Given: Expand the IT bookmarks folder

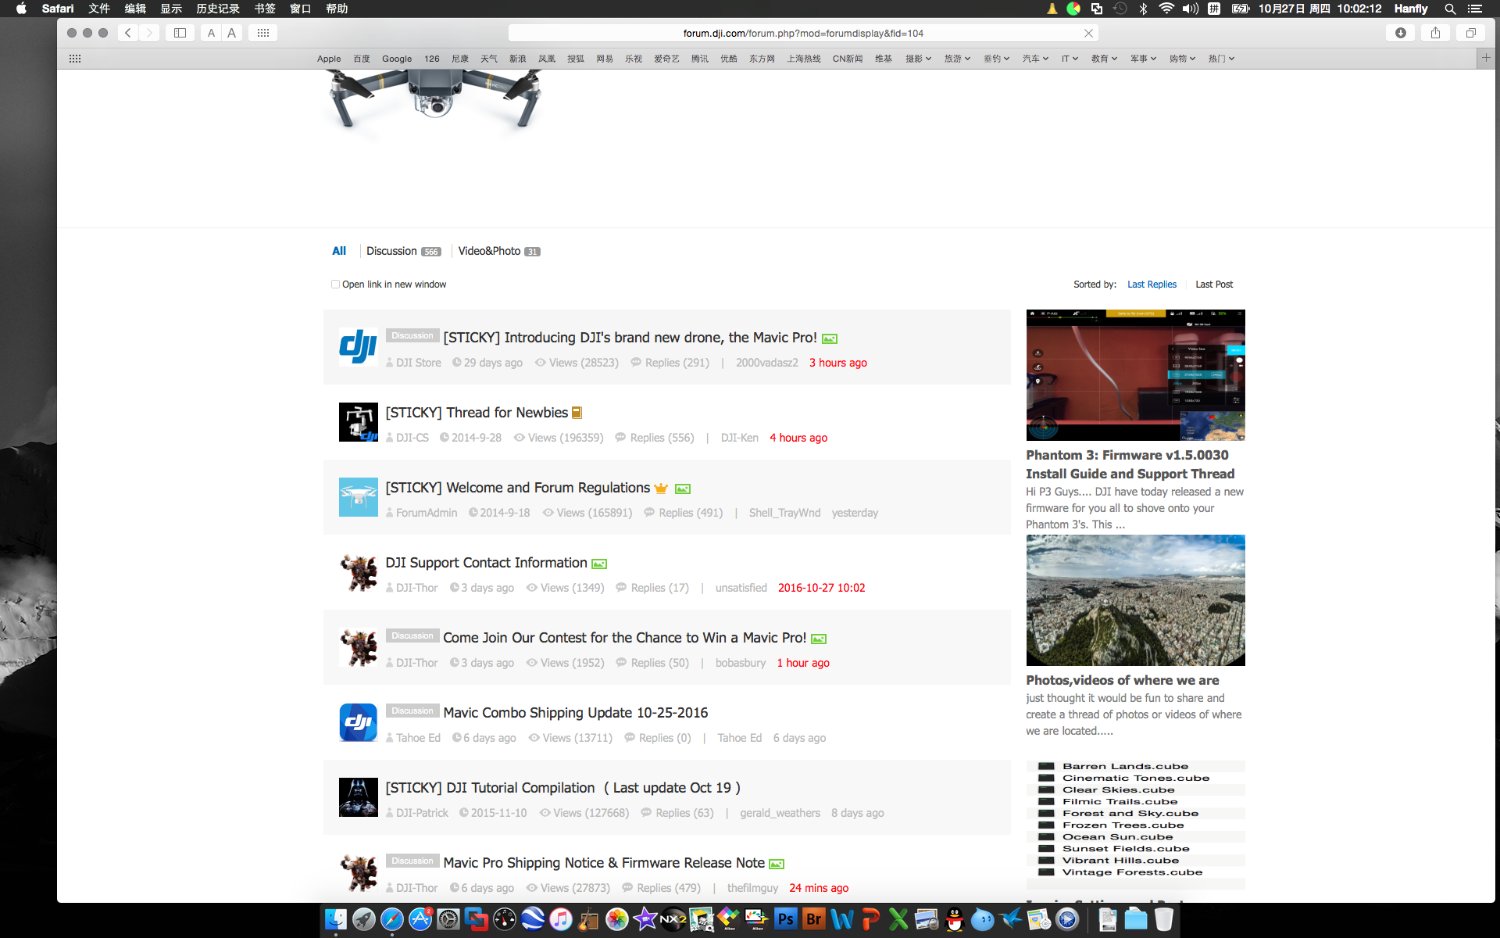Looking at the screenshot, I should pos(1070,59).
